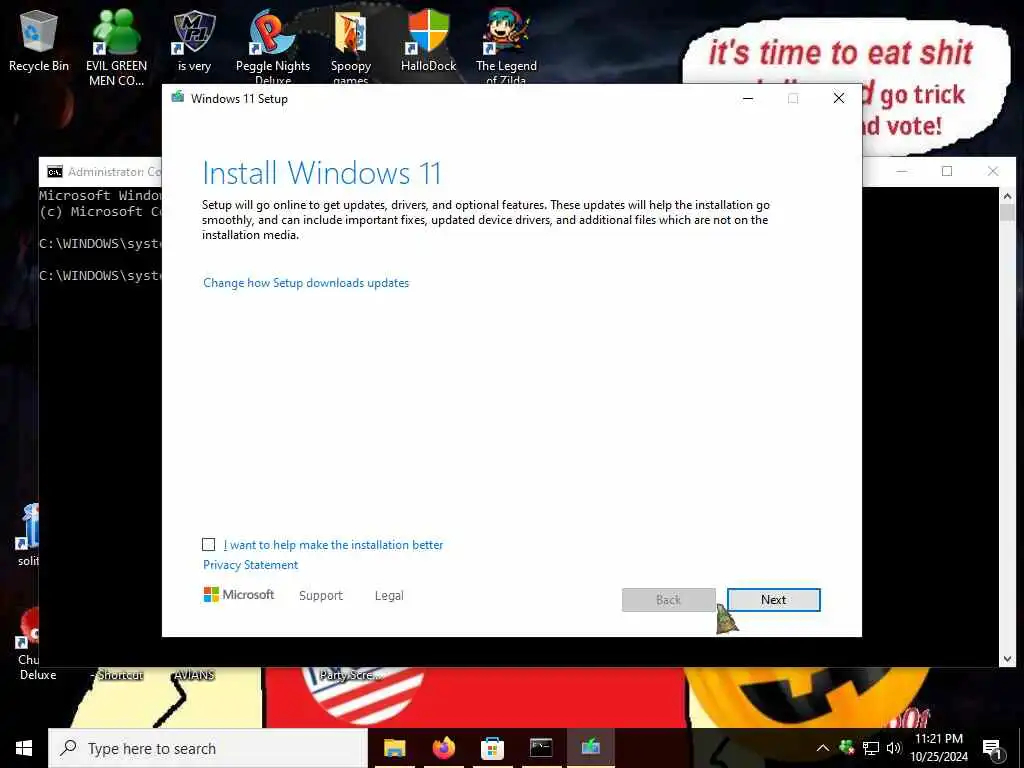Click the Command Prompt title bar icon
This screenshot has height=768, width=1024.
coord(55,172)
